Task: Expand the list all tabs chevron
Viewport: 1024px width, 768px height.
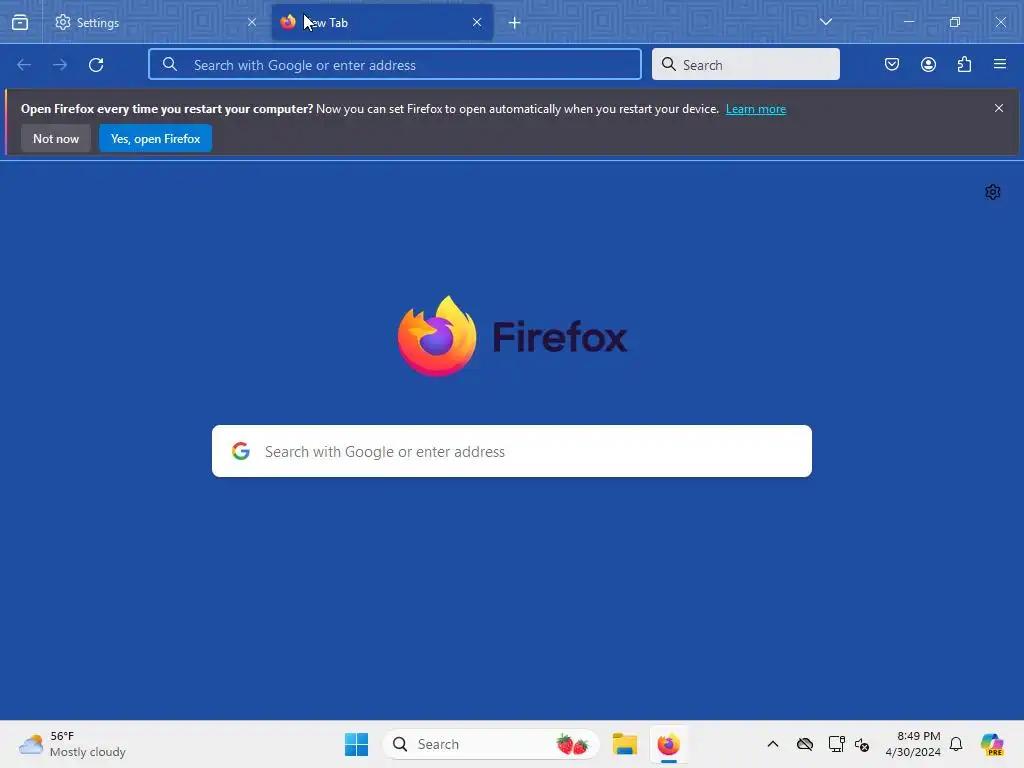Action: (825, 22)
